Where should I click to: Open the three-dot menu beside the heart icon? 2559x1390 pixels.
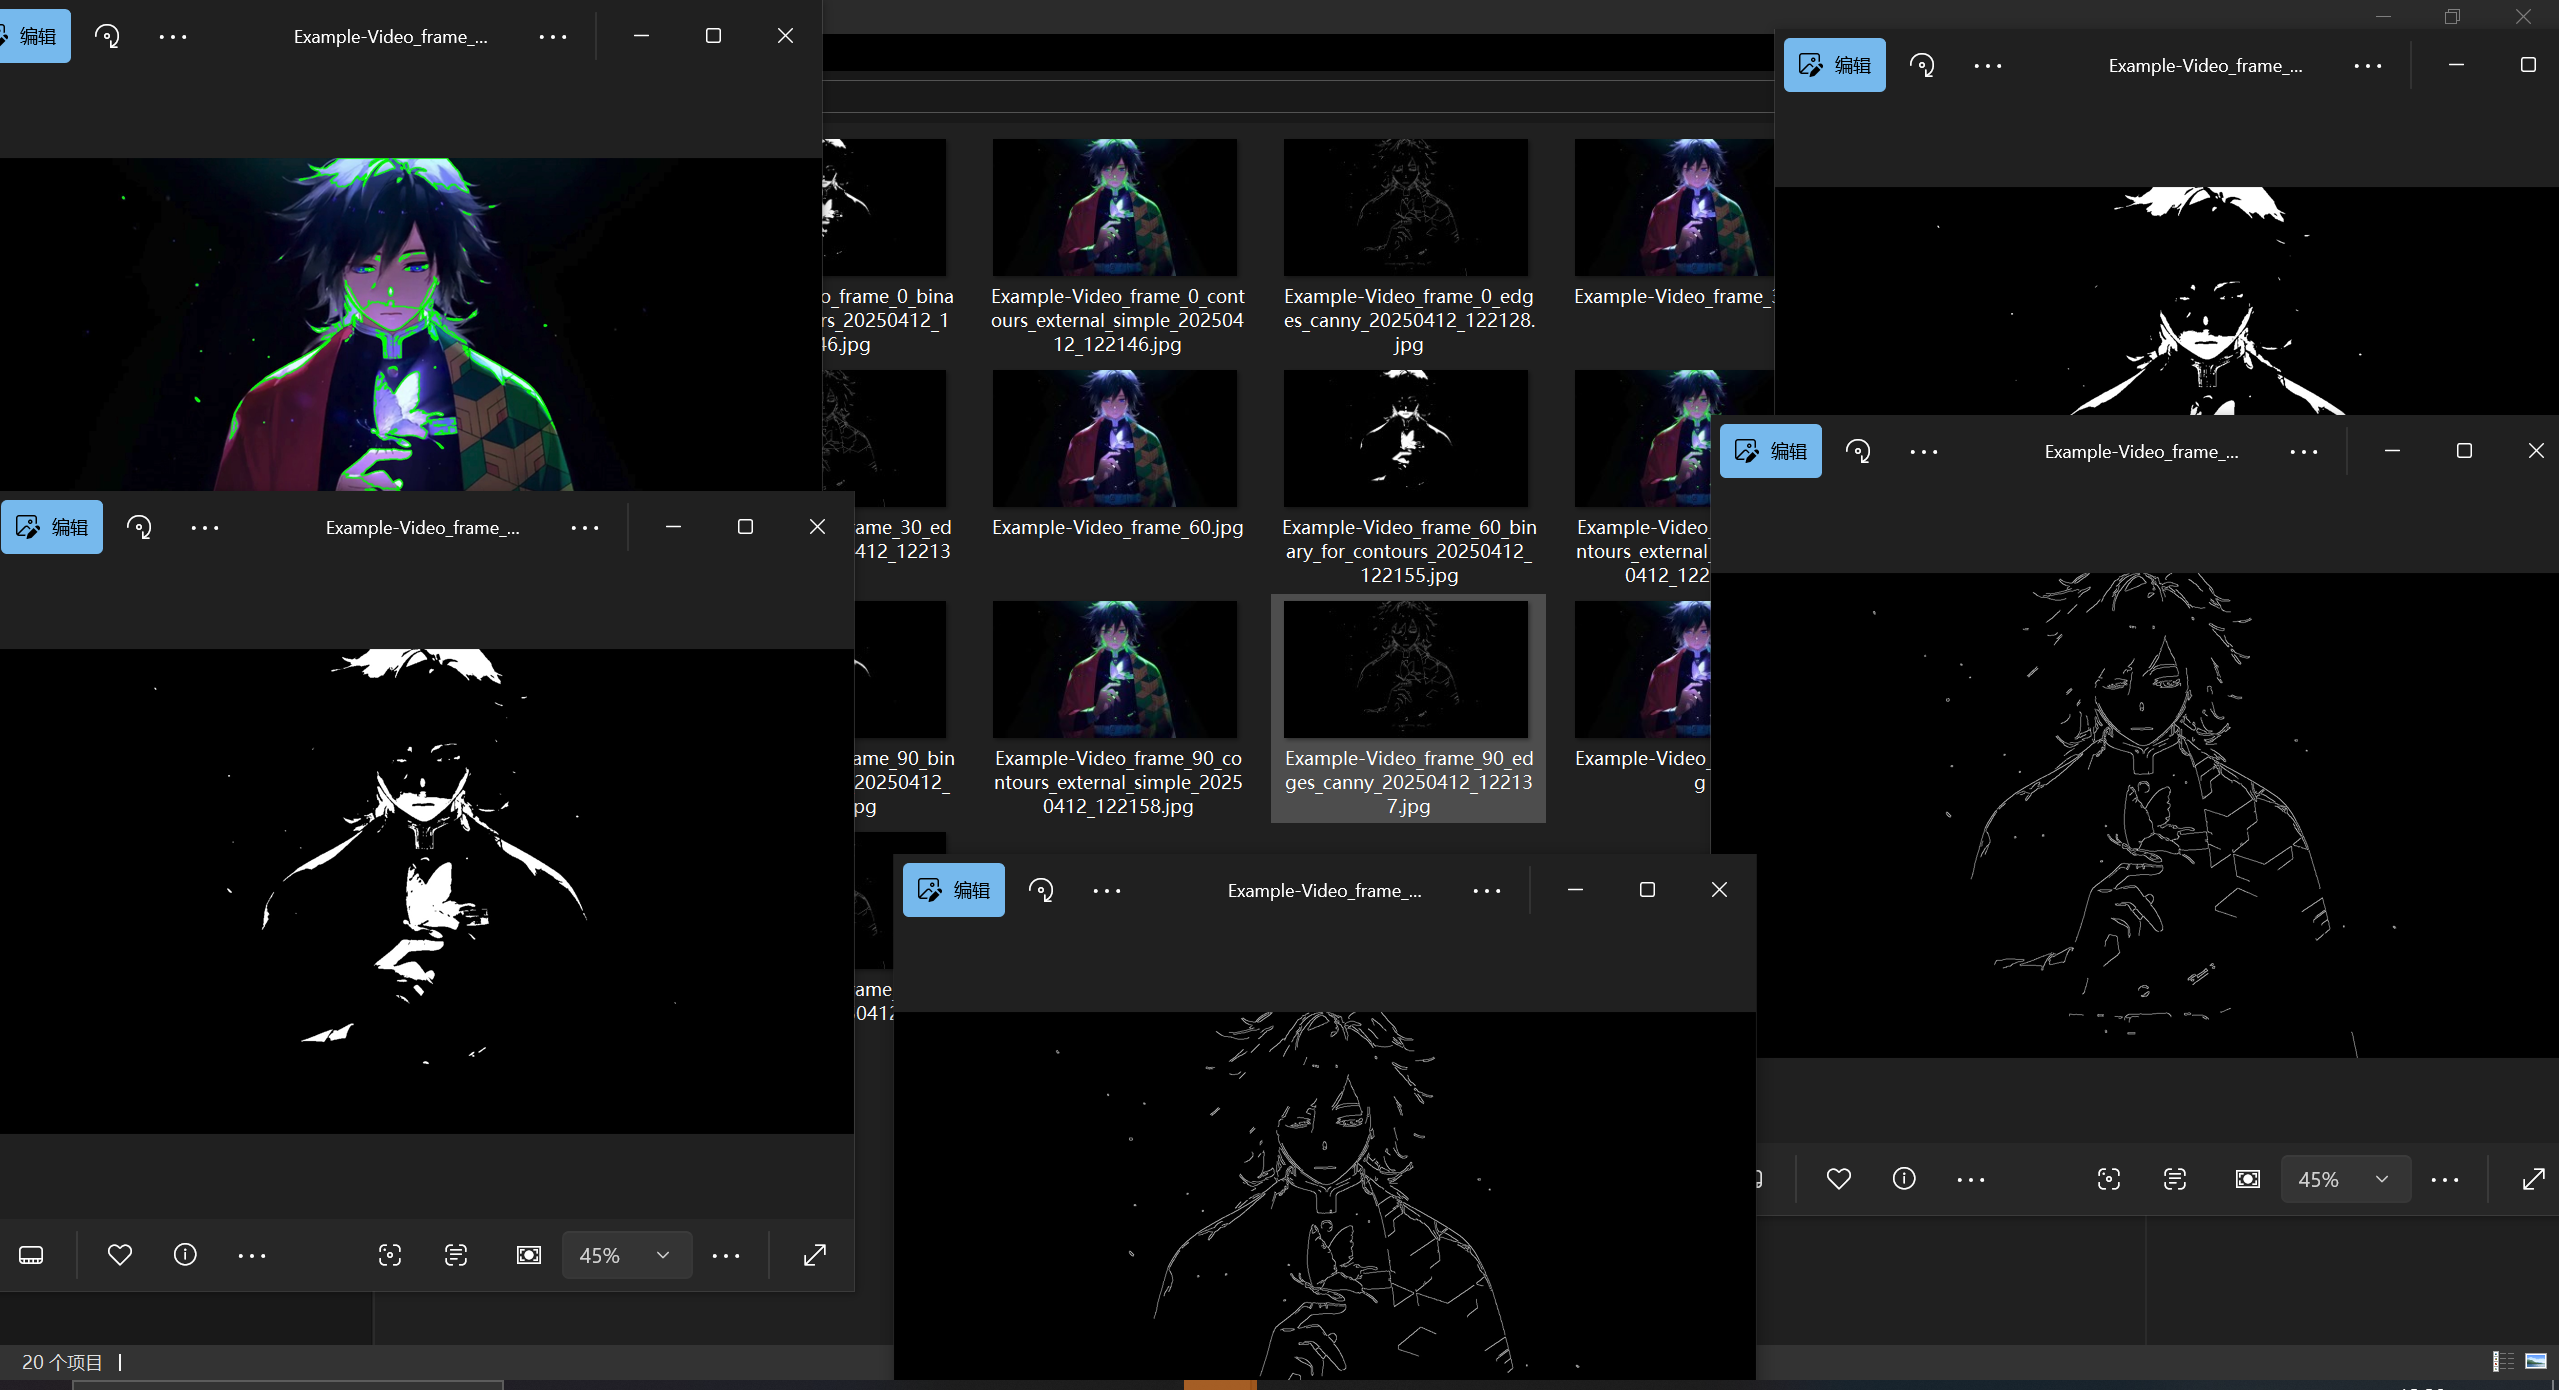(x=252, y=1255)
